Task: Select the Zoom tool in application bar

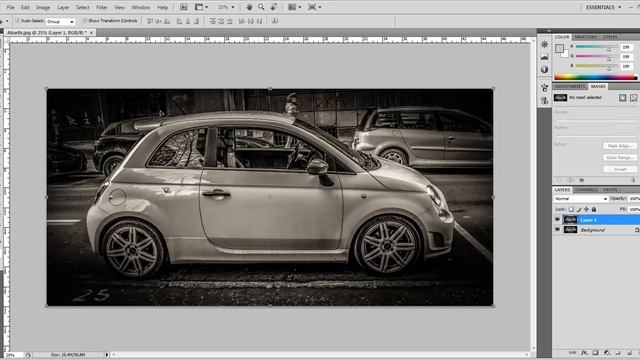Action: [261, 7]
